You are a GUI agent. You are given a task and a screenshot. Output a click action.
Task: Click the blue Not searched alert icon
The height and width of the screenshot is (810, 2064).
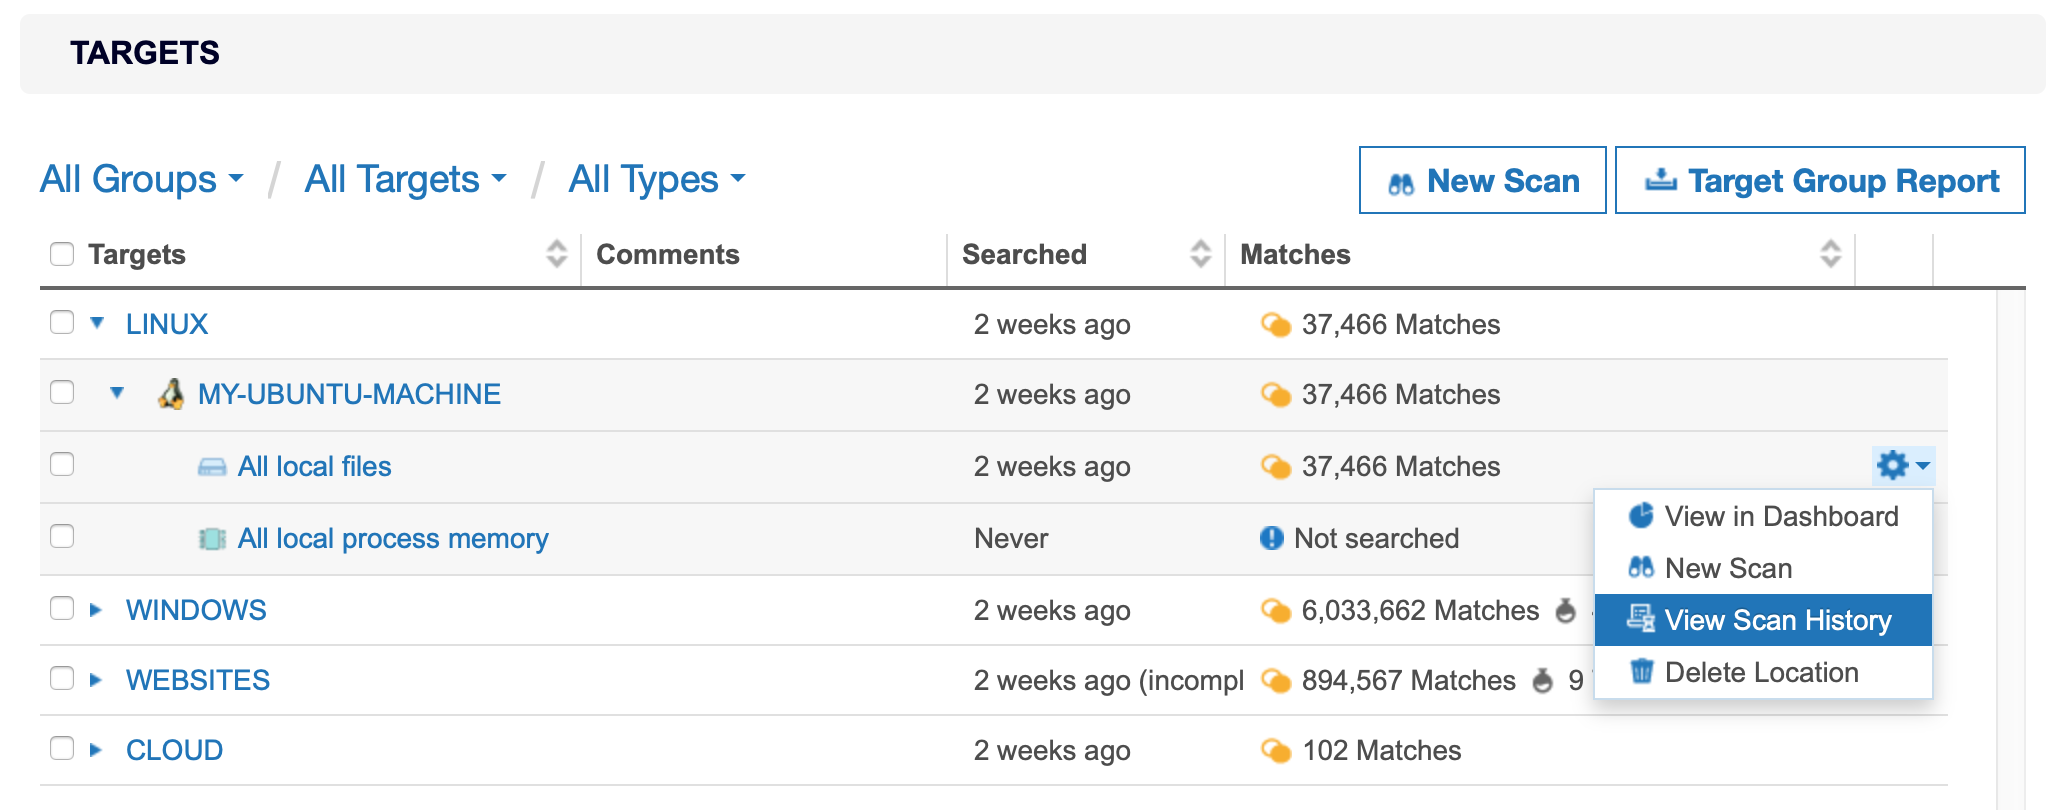point(1271,538)
